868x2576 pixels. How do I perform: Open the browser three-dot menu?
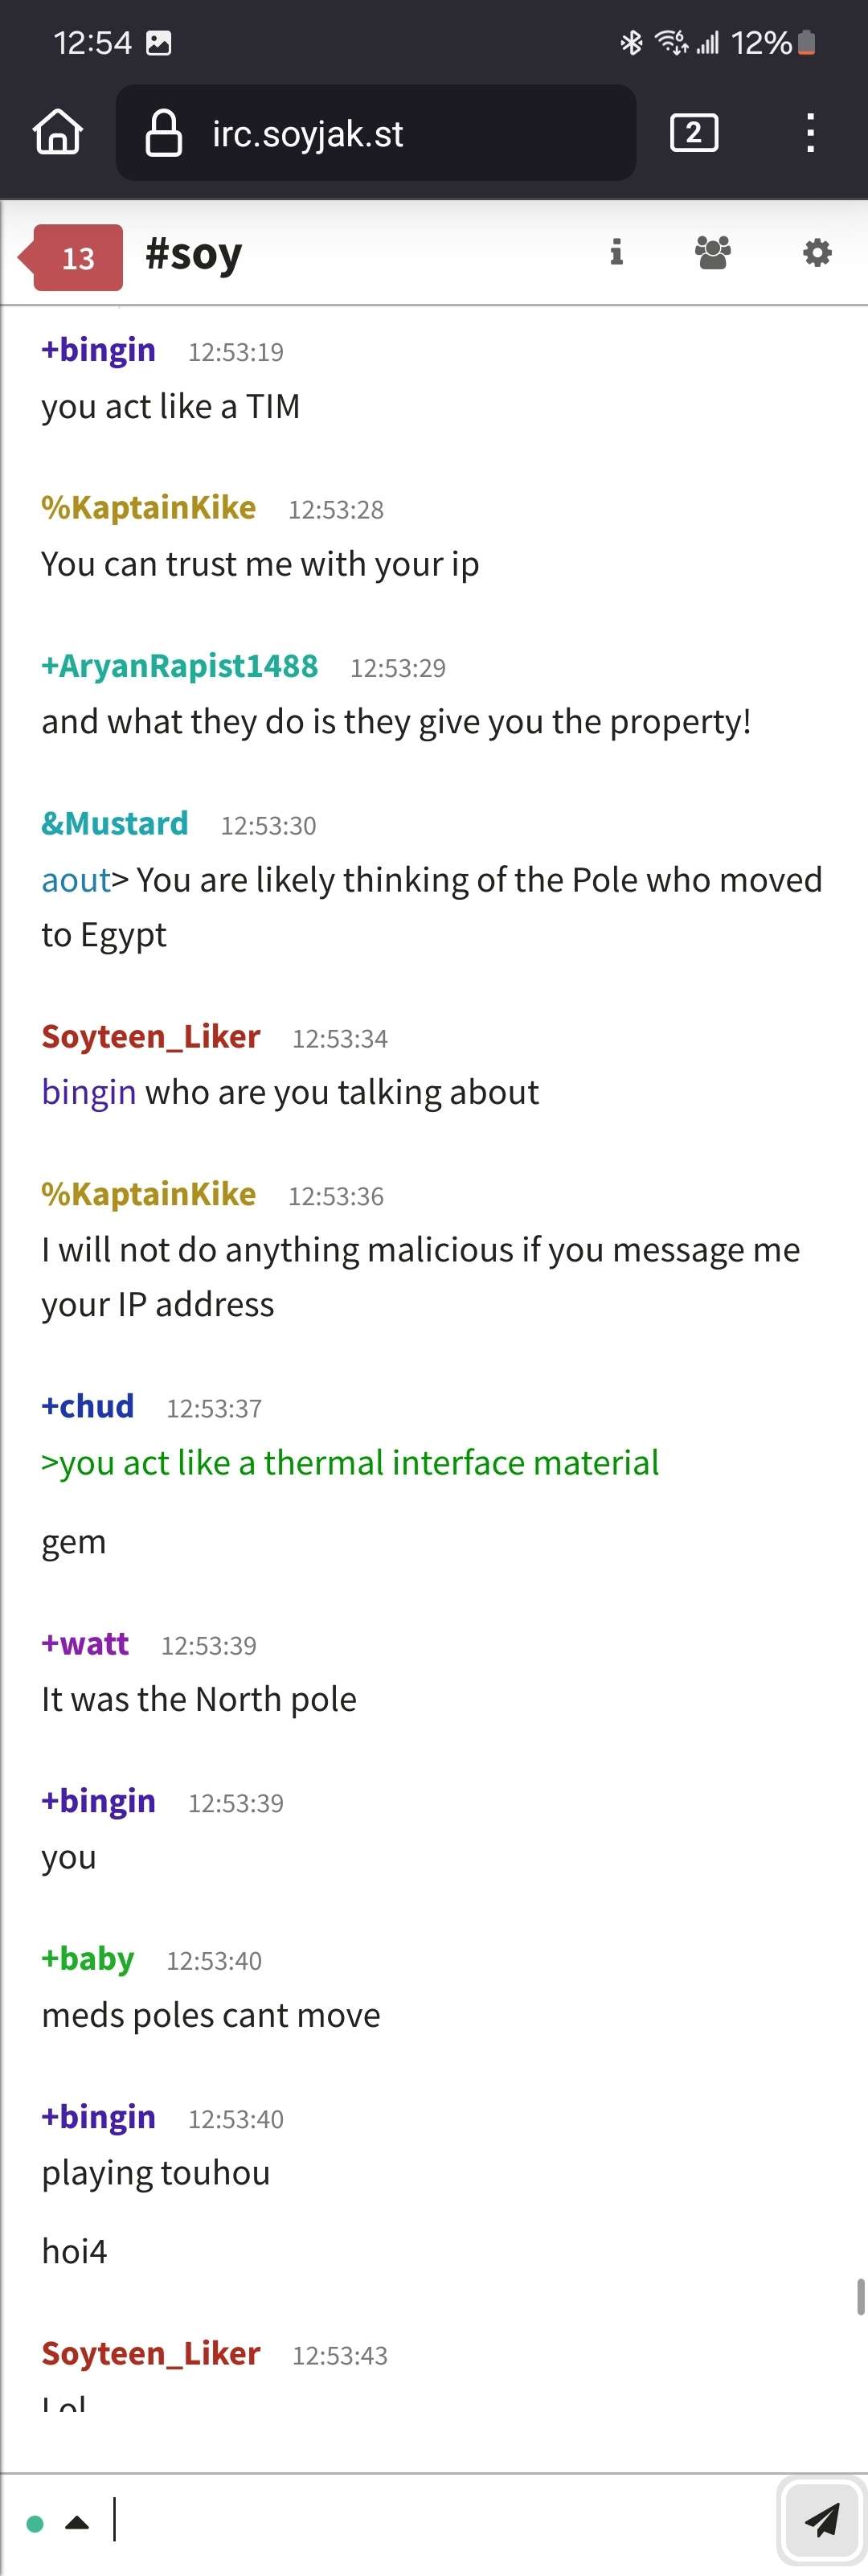coord(810,132)
